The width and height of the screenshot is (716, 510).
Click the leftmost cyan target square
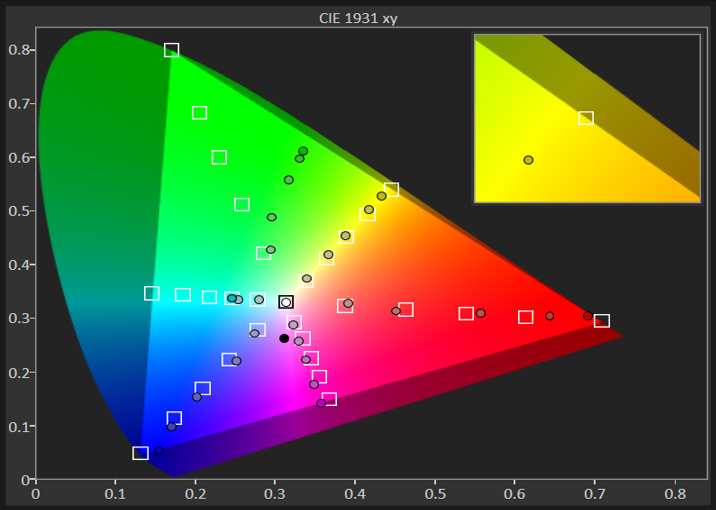click(152, 293)
